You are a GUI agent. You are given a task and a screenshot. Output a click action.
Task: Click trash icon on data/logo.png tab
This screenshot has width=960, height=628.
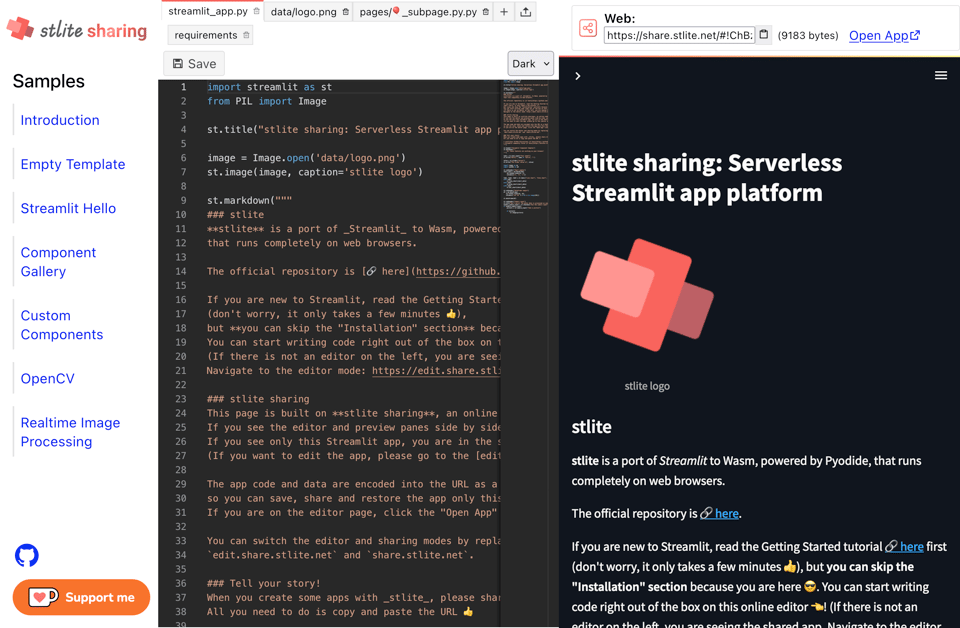point(346,12)
